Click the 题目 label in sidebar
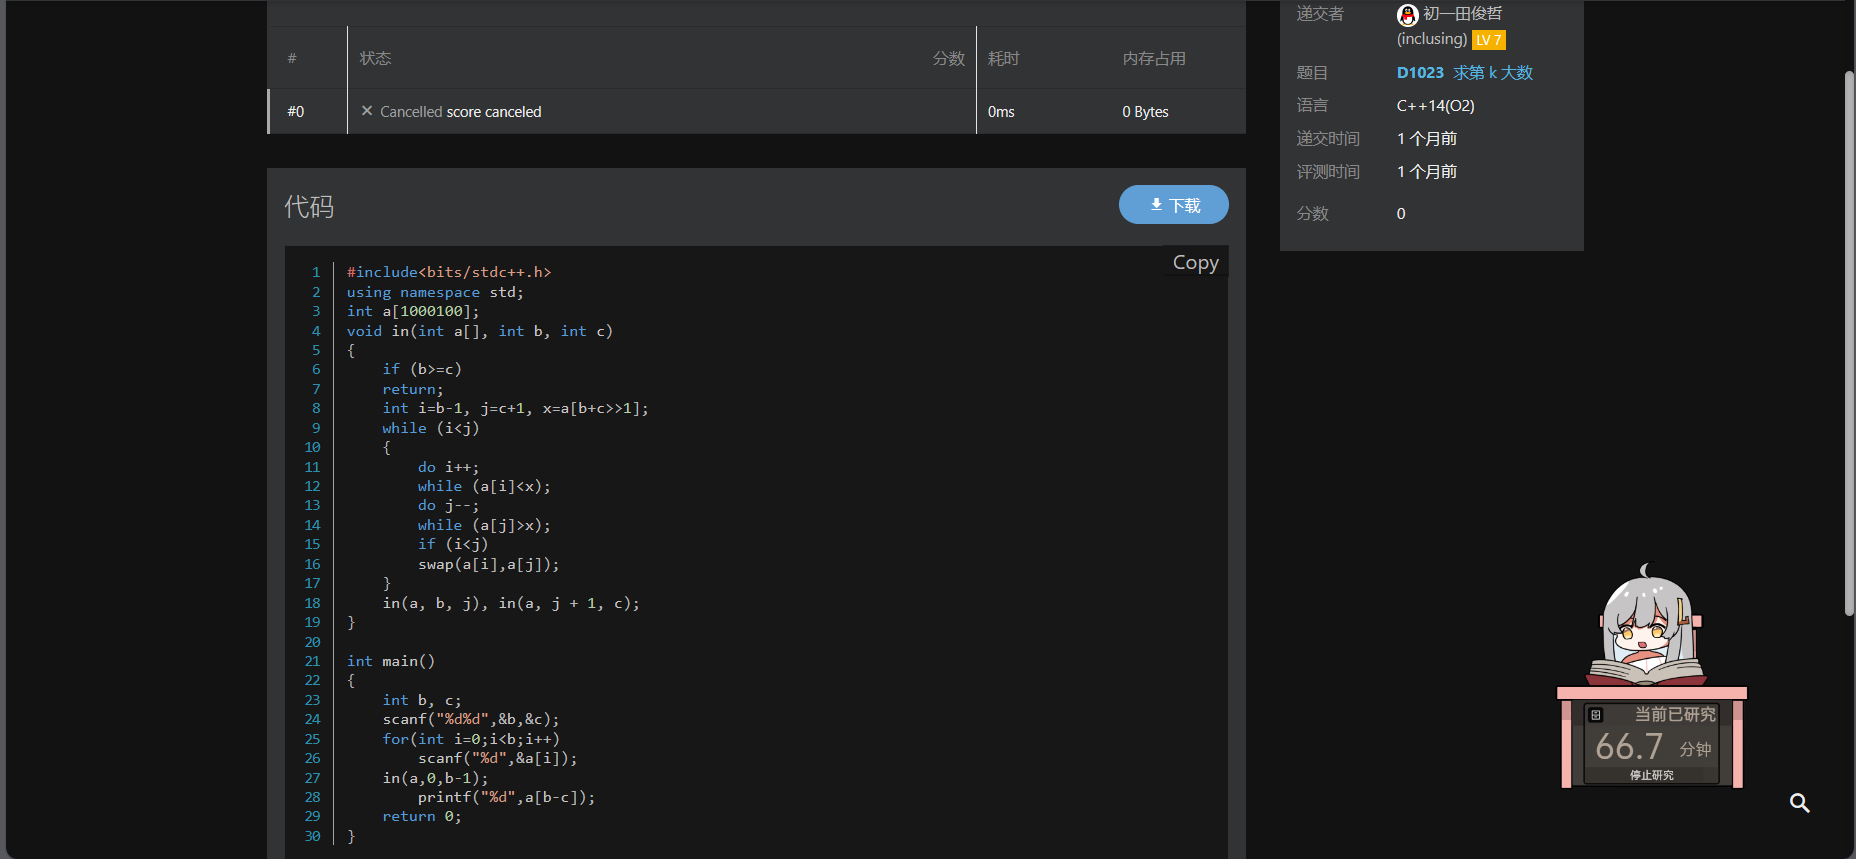 coord(1312,73)
